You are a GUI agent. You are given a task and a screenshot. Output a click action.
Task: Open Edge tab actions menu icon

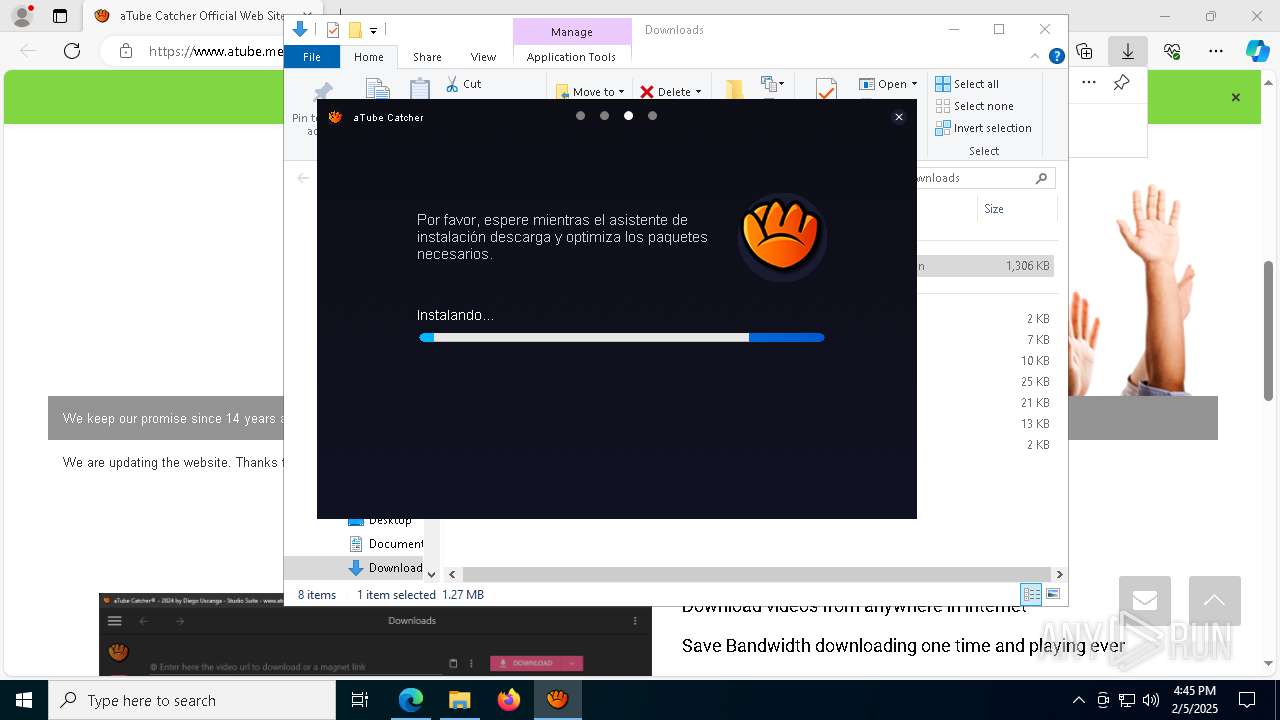pos(60,16)
